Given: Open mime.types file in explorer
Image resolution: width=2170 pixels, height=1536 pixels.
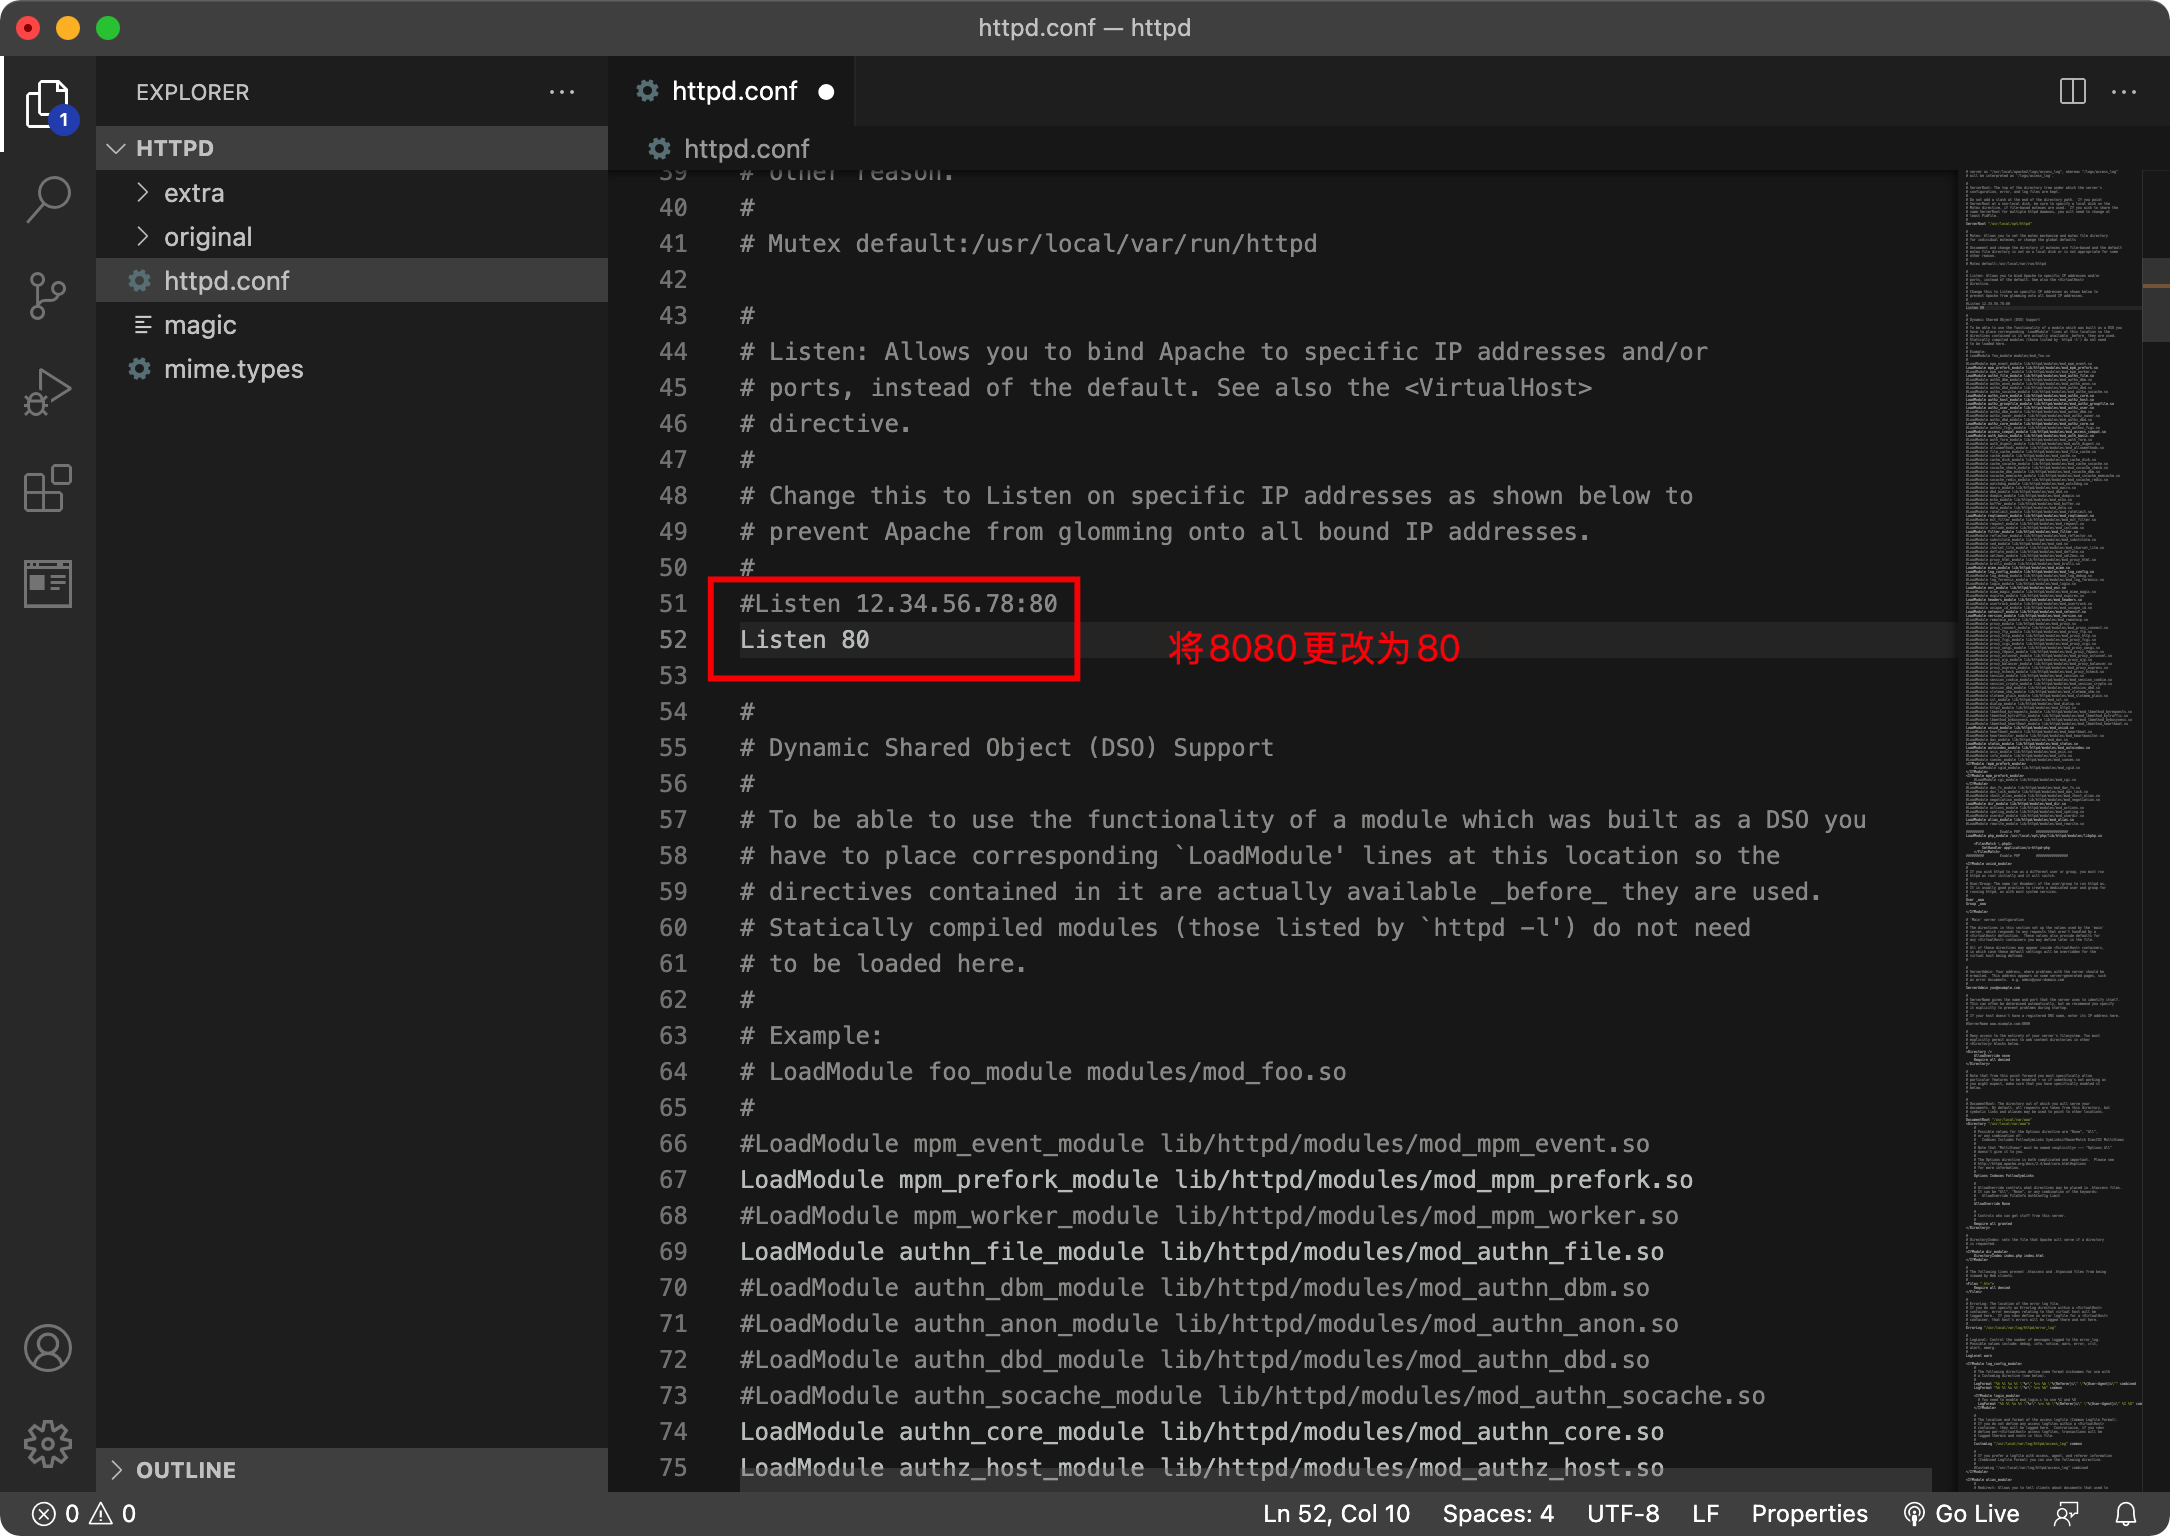Looking at the screenshot, I should (233, 369).
